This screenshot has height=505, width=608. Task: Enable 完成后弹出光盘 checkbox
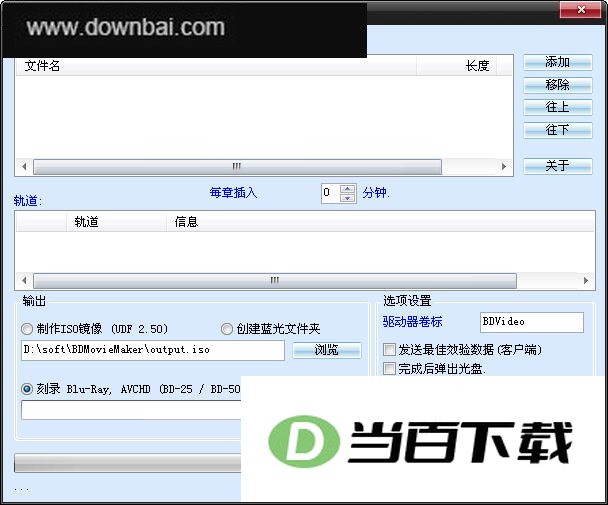click(389, 368)
